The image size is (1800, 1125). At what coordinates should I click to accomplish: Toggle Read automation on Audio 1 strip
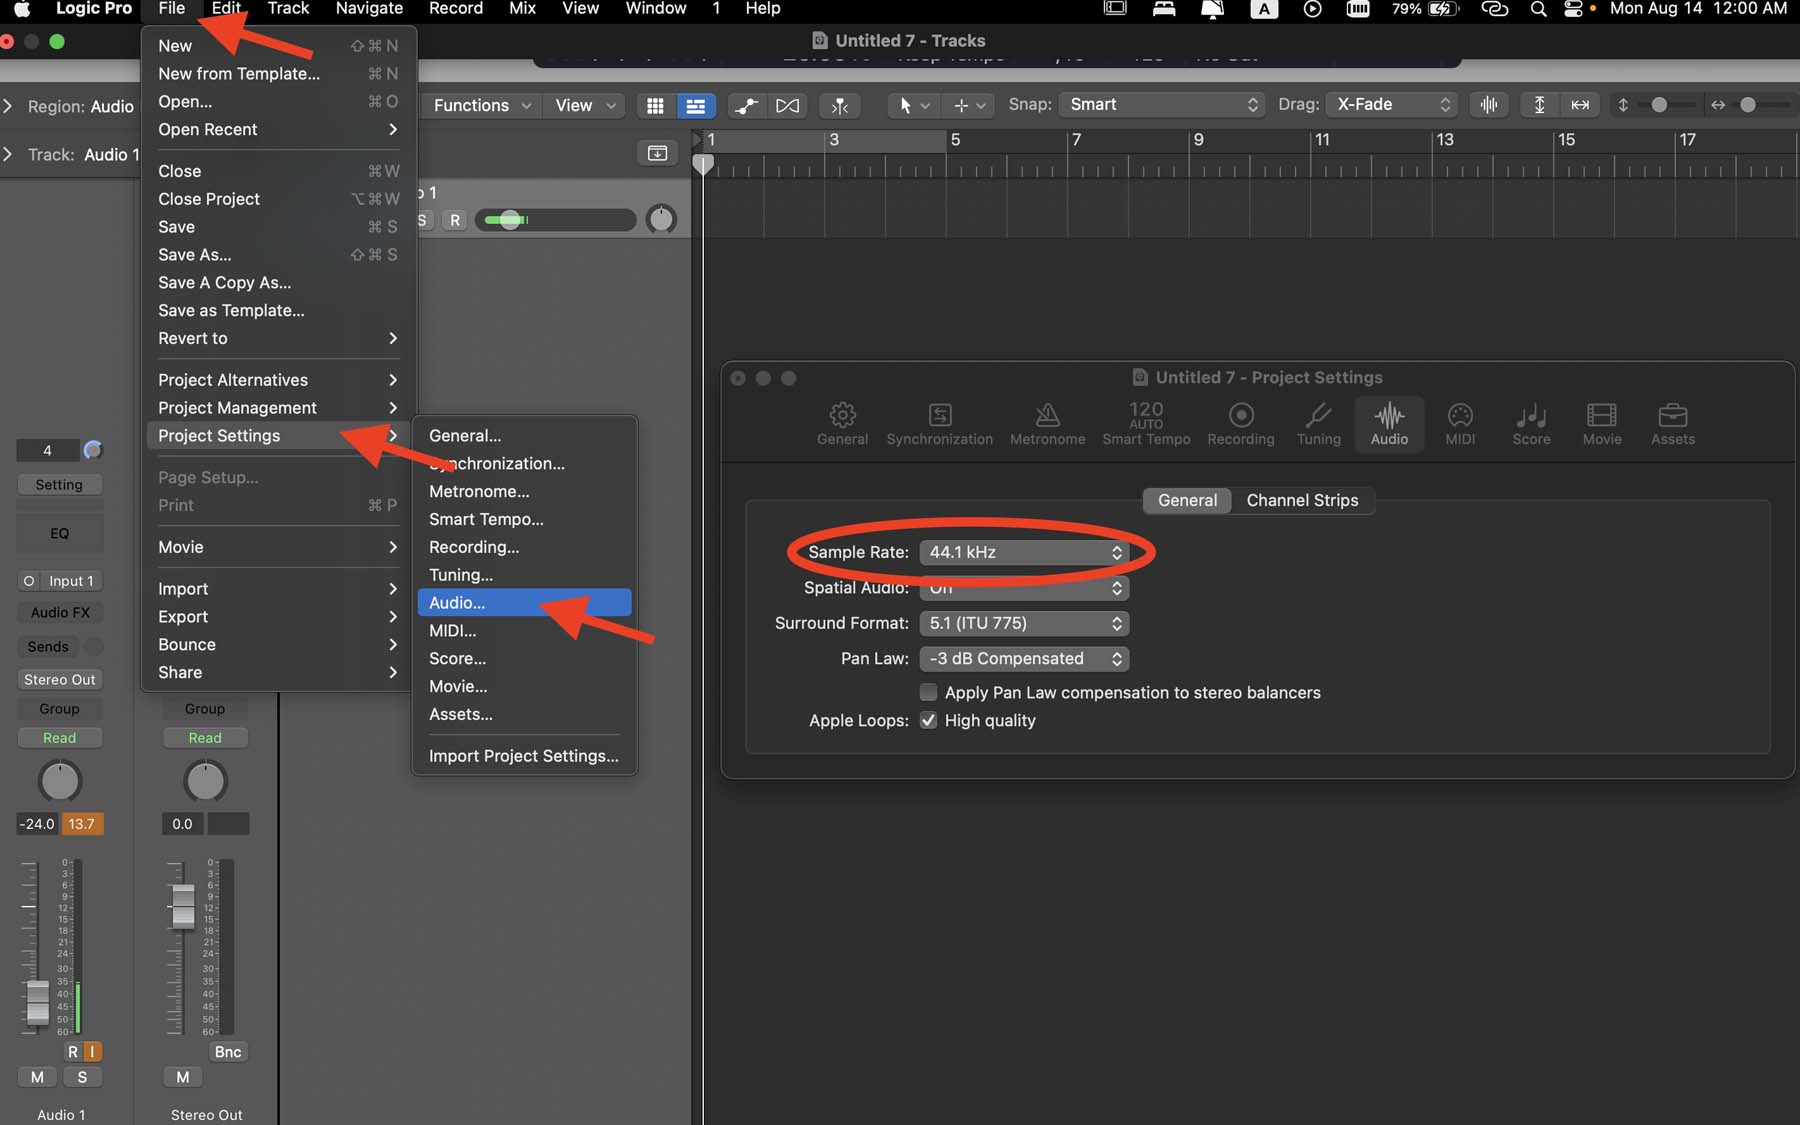coord(59,738)
